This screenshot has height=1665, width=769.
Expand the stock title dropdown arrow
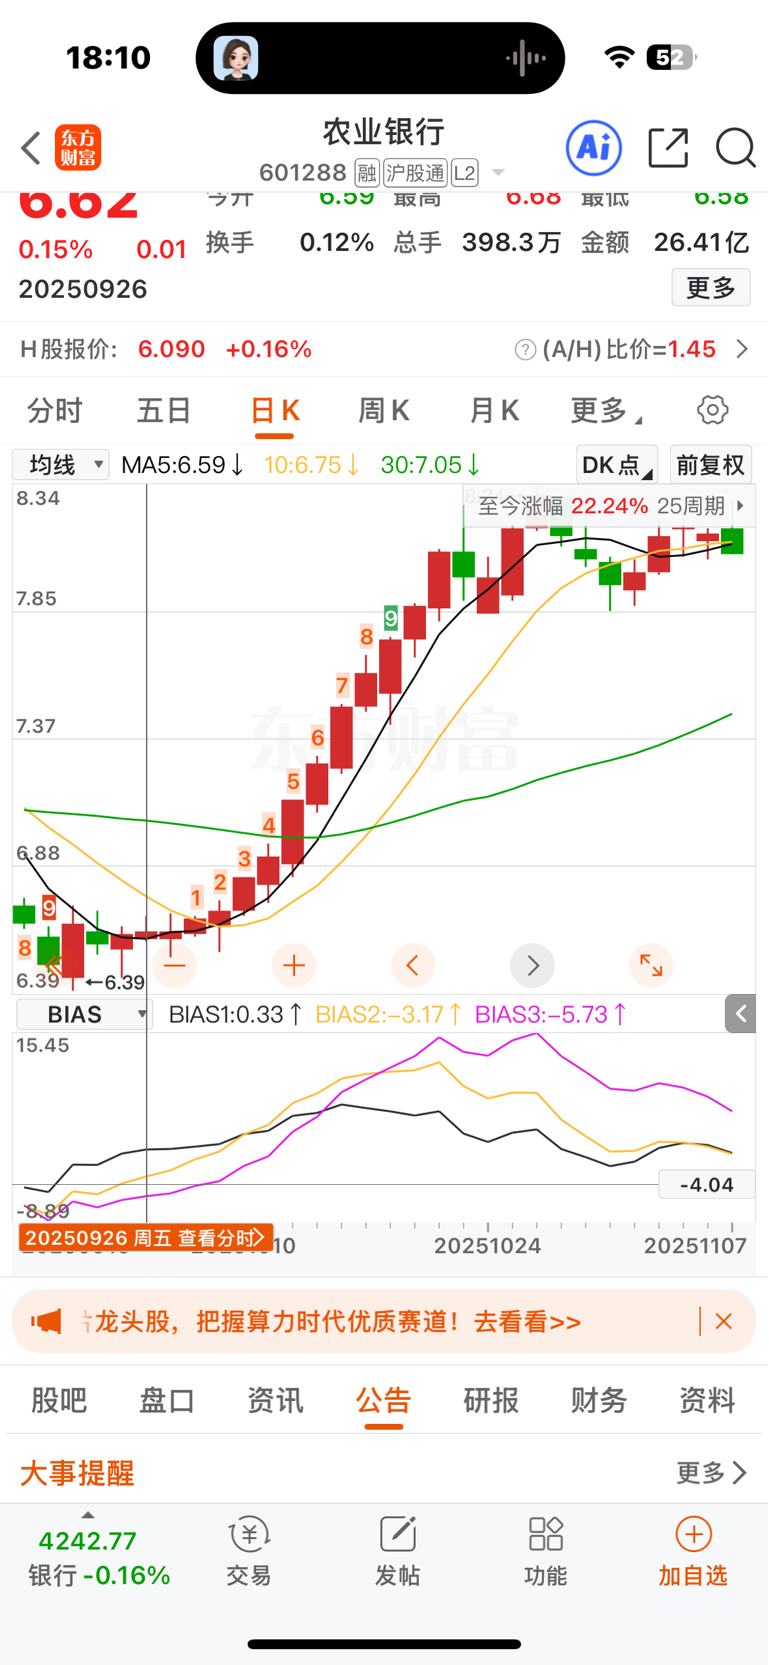point(498,173)
